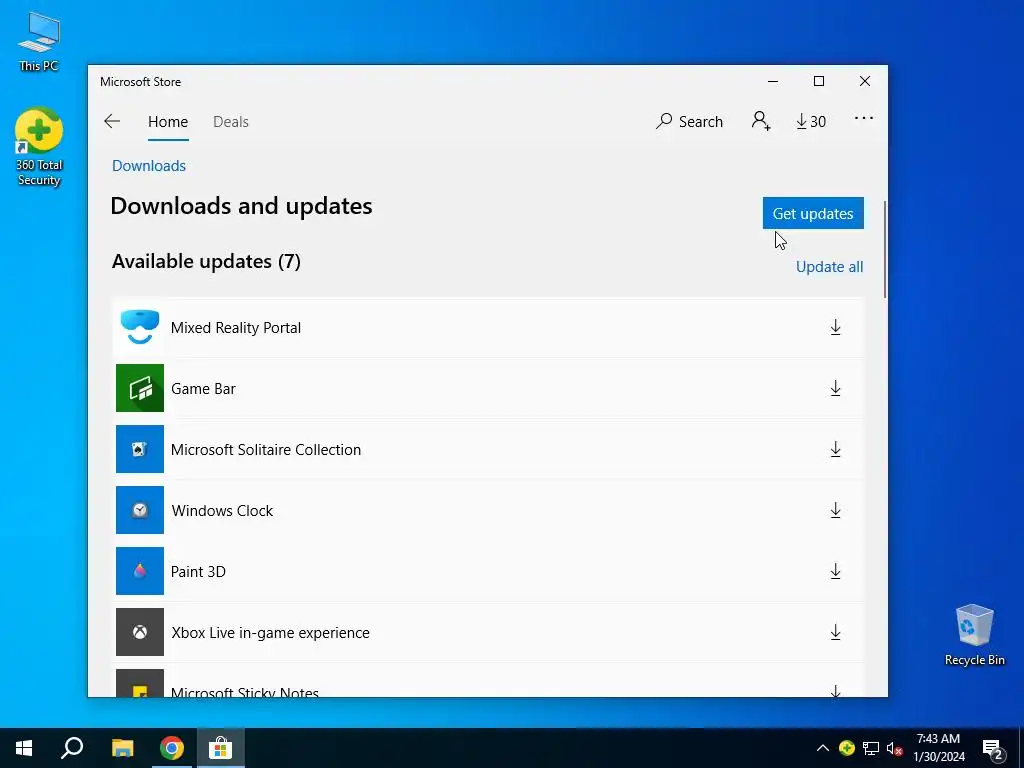Open the See more ellipsis menu
Screen dimensions: 1024x768
863,119
